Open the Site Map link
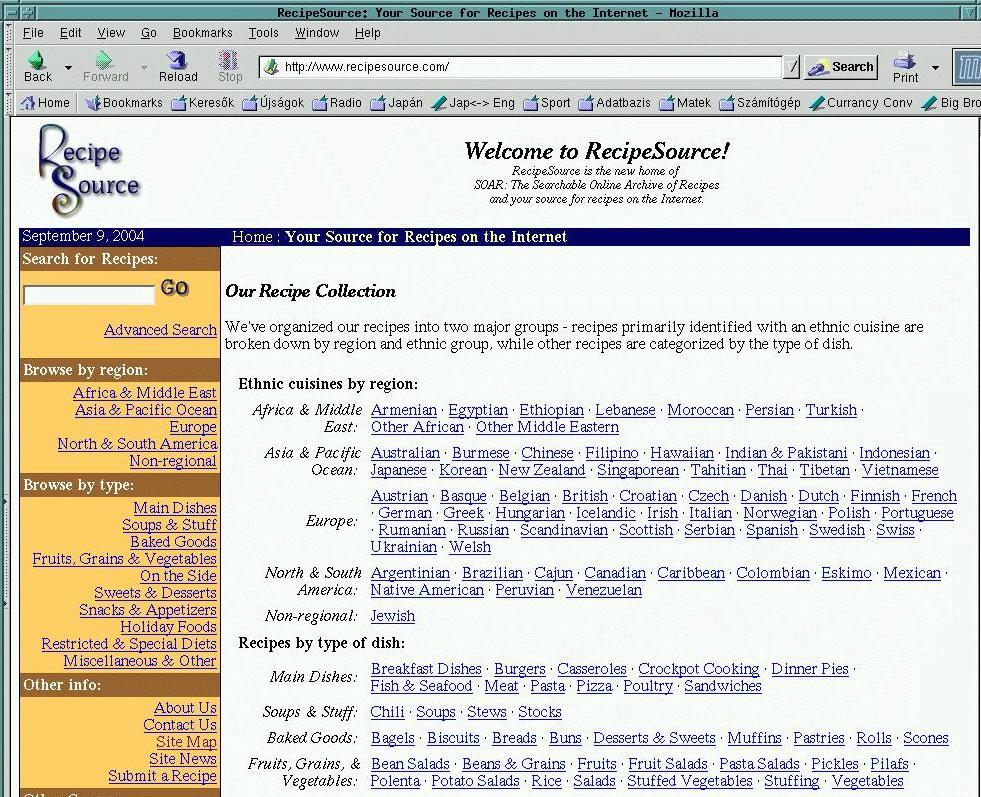The height and width of the screenshot is (797, 981). click(186, 742)
